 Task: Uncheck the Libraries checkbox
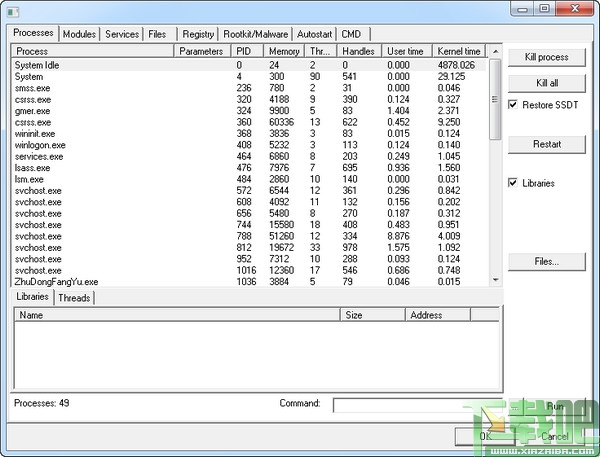513,183
